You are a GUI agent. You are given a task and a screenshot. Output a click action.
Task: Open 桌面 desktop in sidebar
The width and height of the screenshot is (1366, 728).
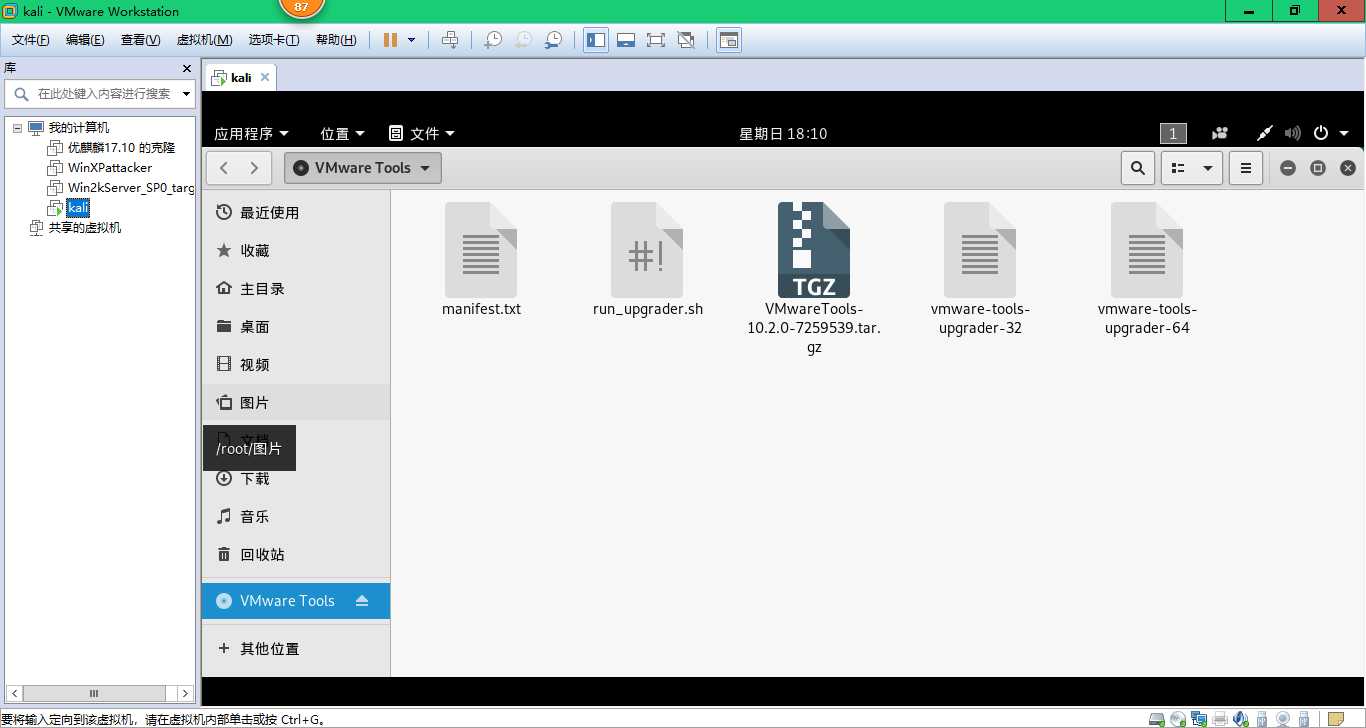[296, 327]
